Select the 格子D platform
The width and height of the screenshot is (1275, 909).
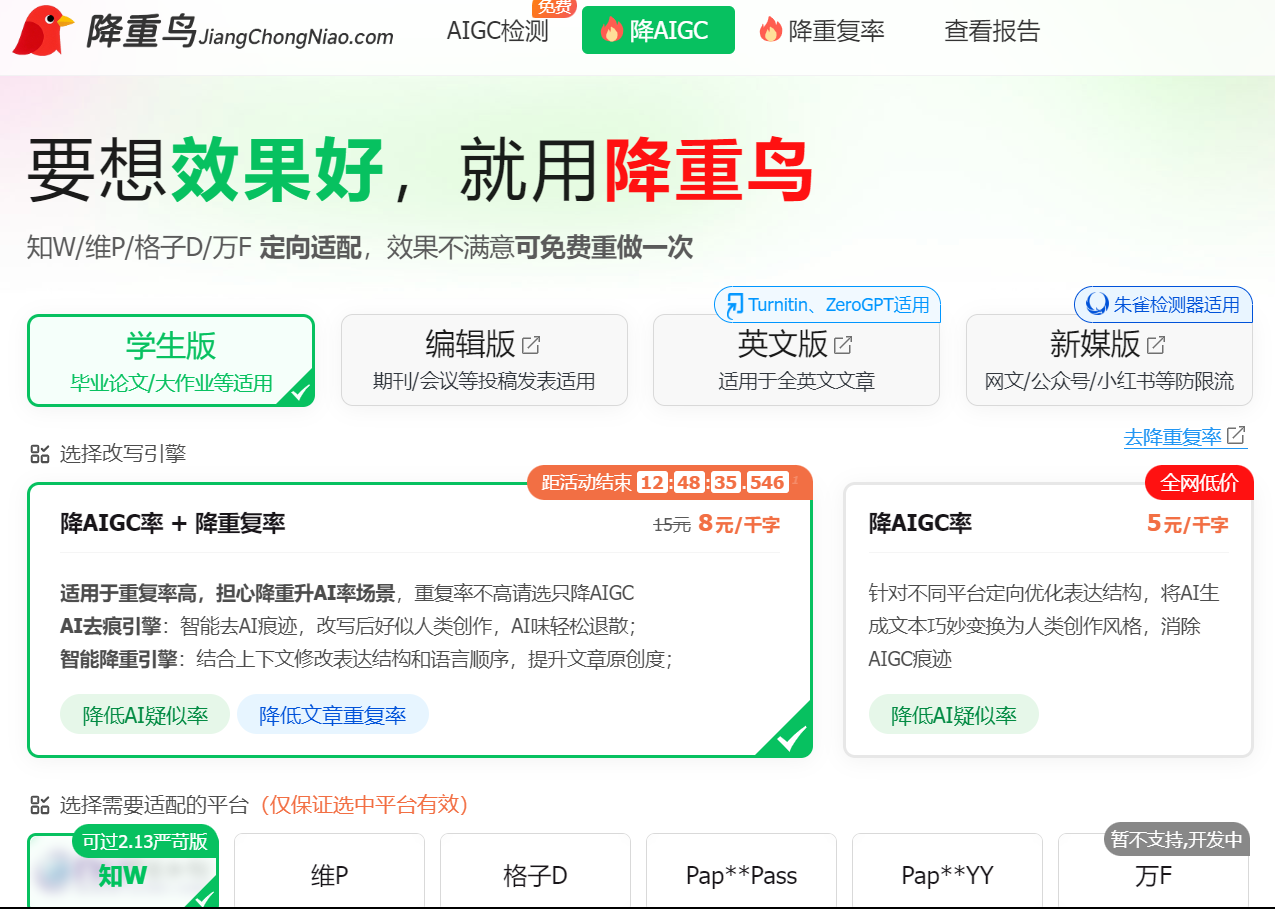pos(535,872)
